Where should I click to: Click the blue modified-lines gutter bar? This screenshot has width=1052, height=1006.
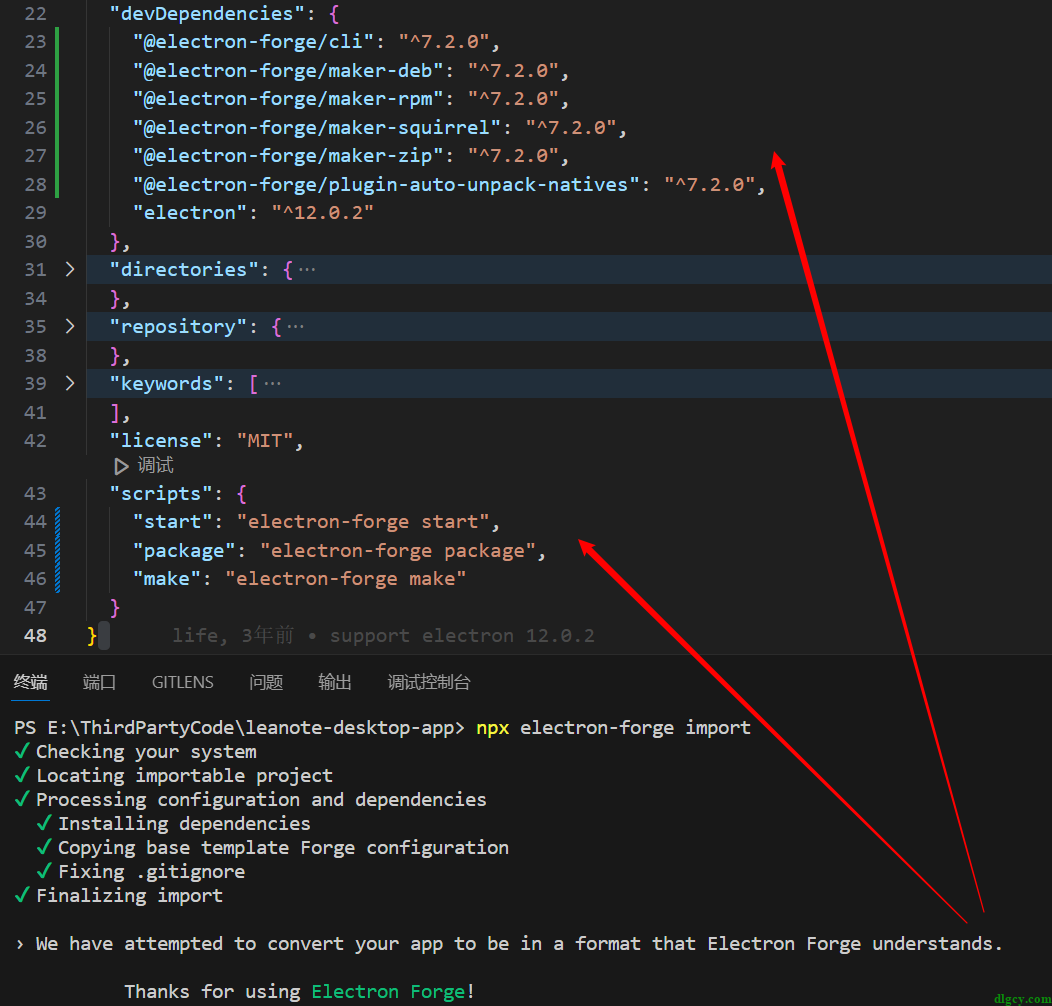click(x=57, y=550)
